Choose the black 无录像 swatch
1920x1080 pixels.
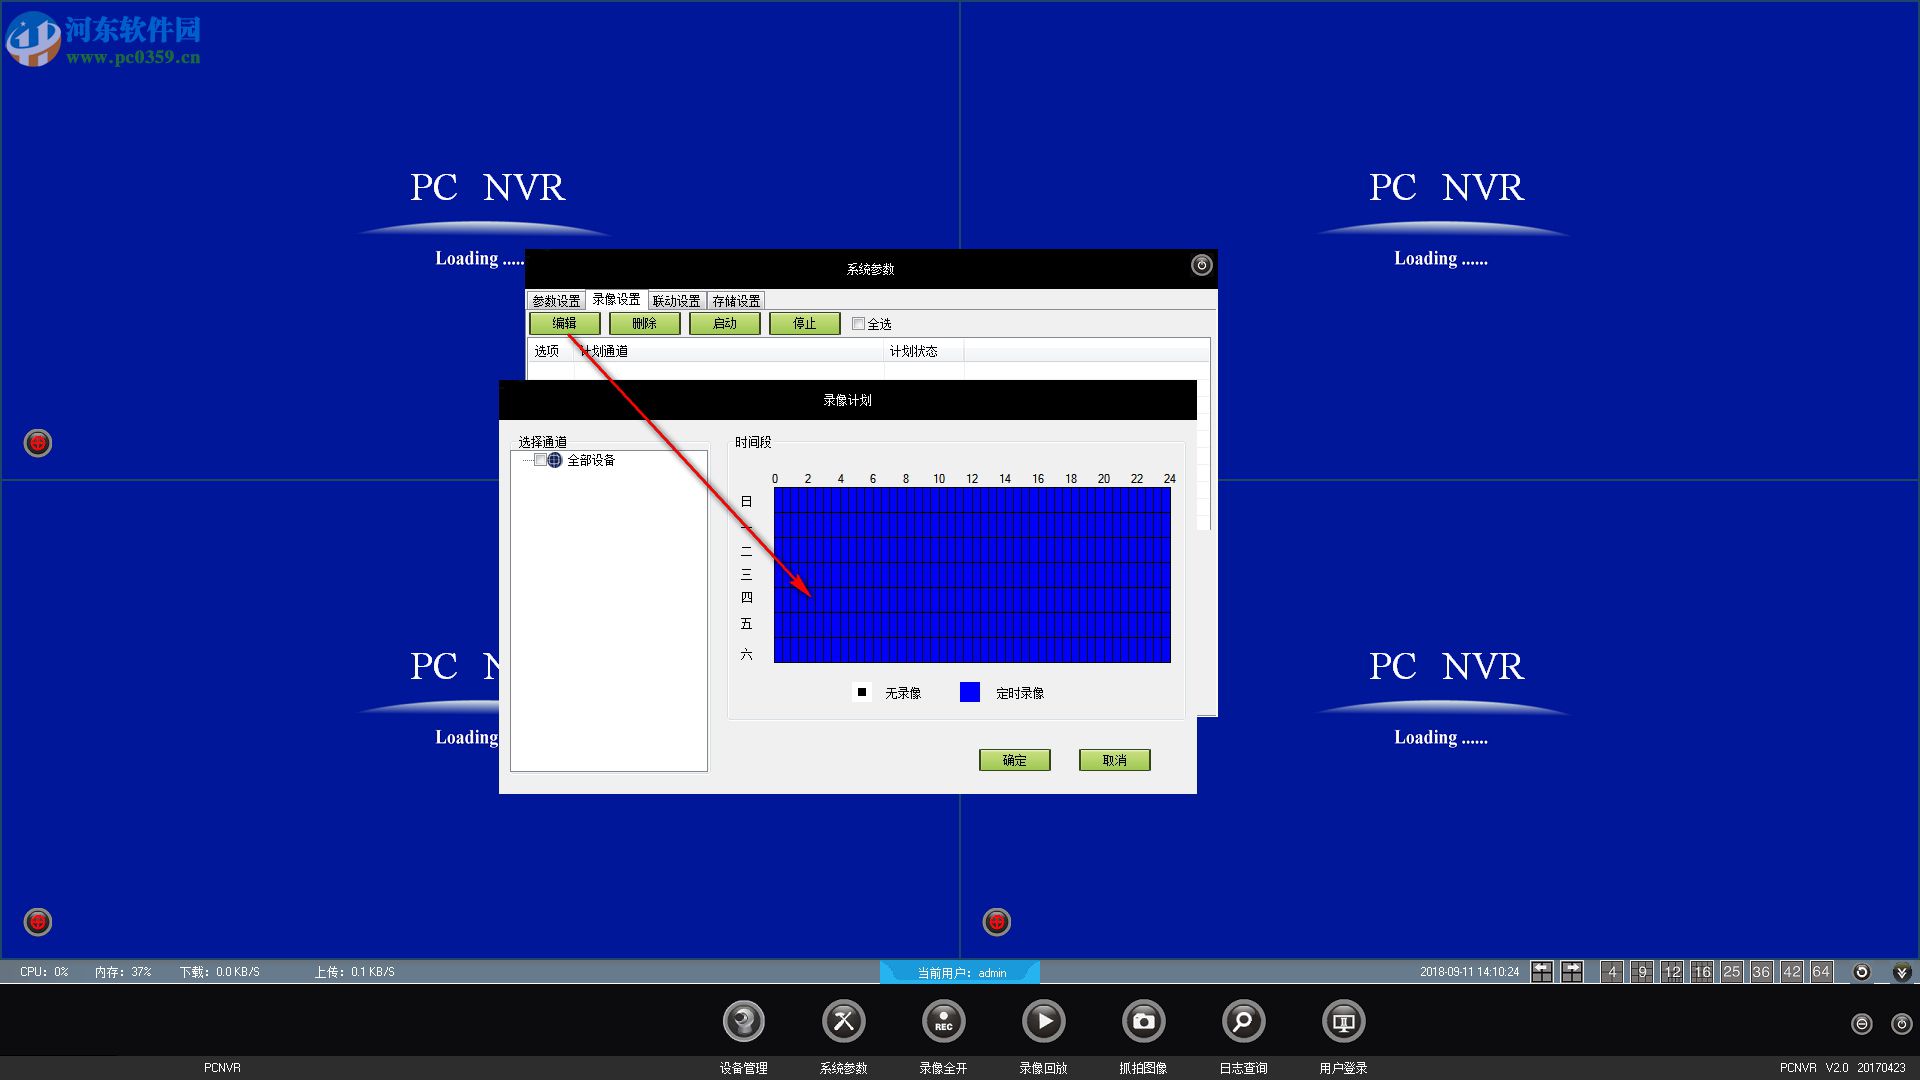[x=862, y=692]
